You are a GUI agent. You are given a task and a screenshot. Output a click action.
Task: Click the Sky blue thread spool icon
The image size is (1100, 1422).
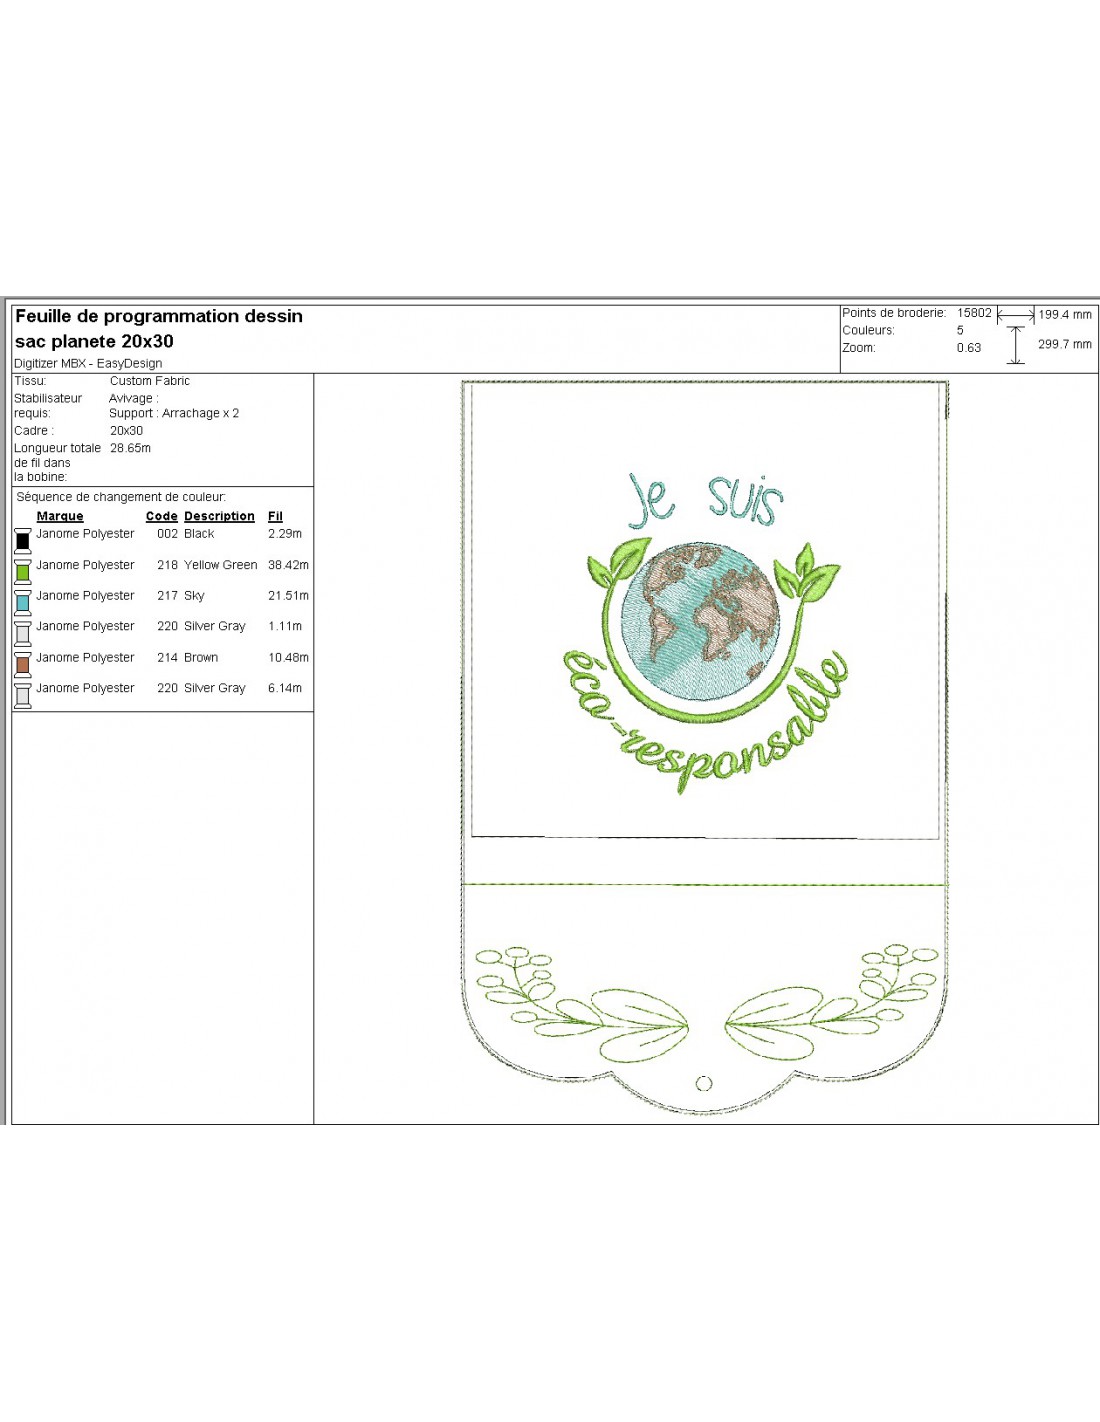coord(22,602)
